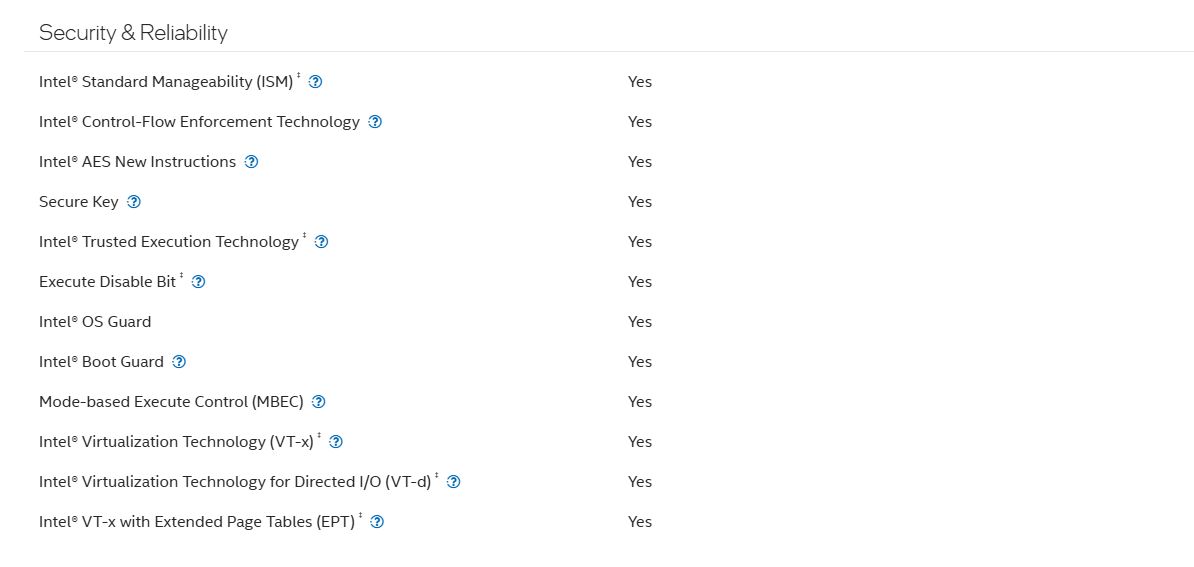Select the Yes value for Intel OS Guard
The image size is (1194, 567).
coord(640,321)
